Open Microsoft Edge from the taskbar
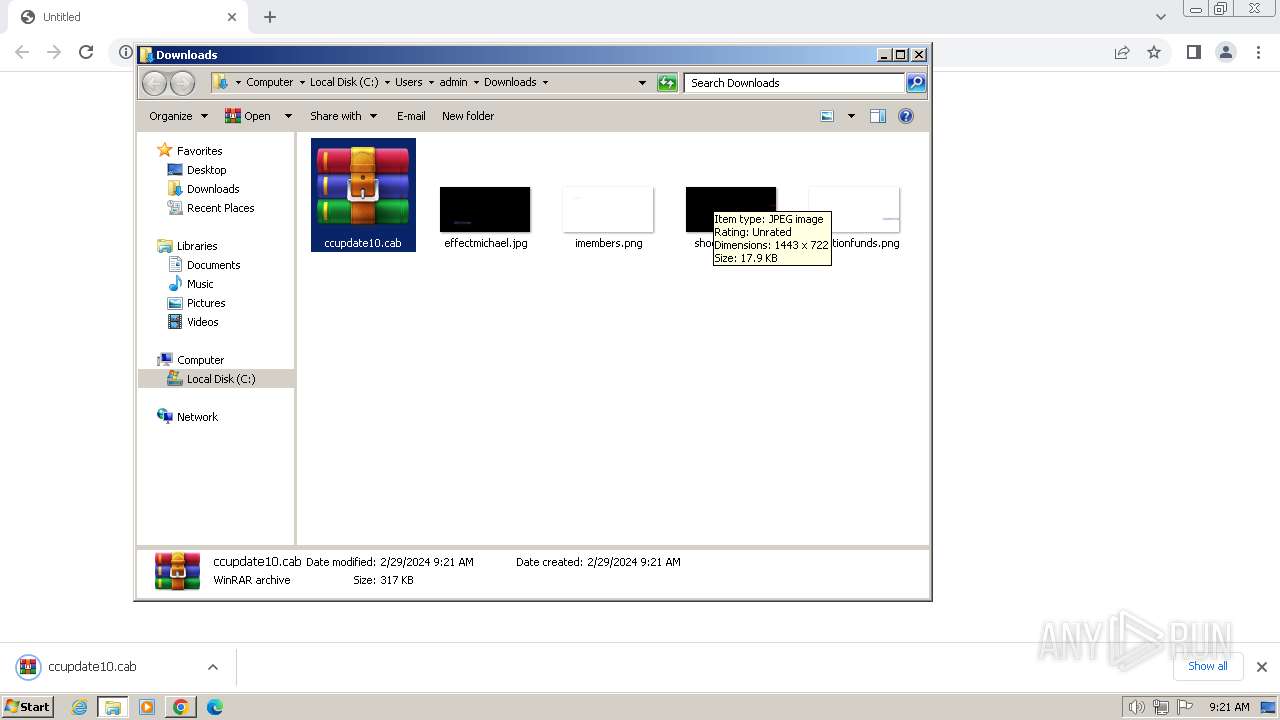This screenshot has height=720, width=1280. coord(214,707)
